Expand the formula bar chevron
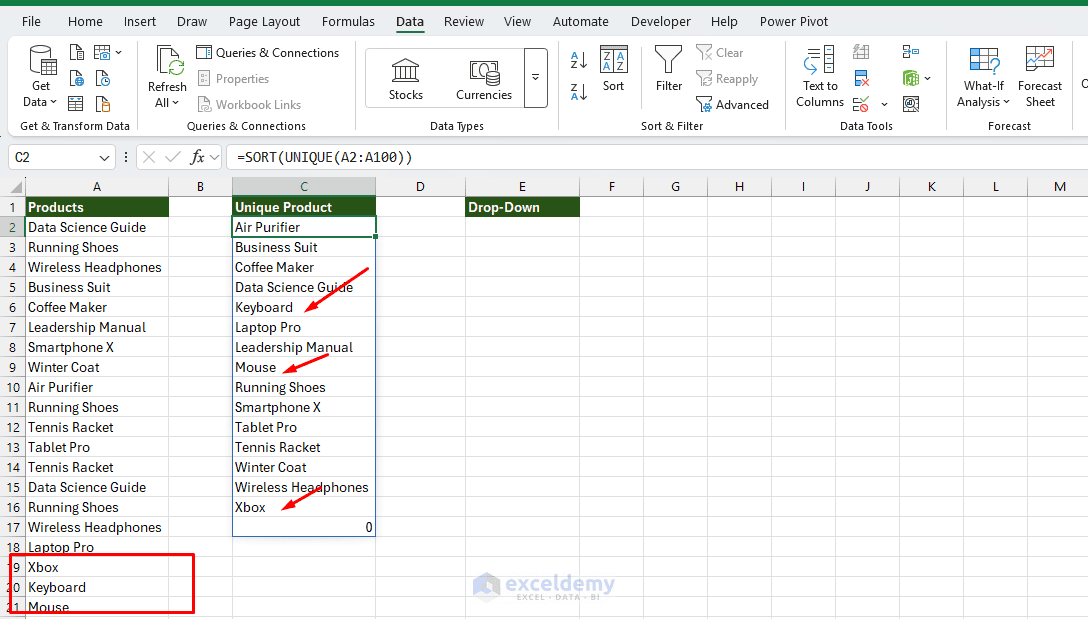The image size is (1088, 619). click(x=214, y=158)
